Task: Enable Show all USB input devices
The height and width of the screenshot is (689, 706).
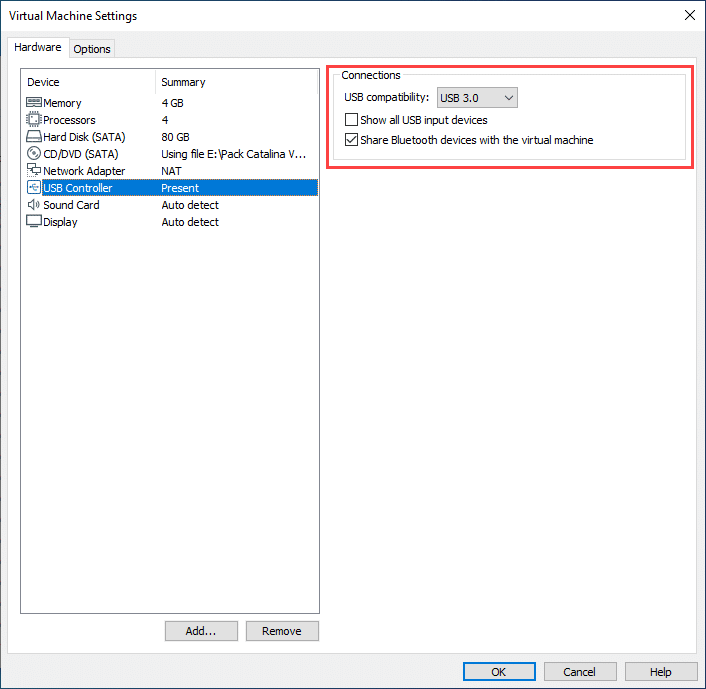Action: (351, 120)
